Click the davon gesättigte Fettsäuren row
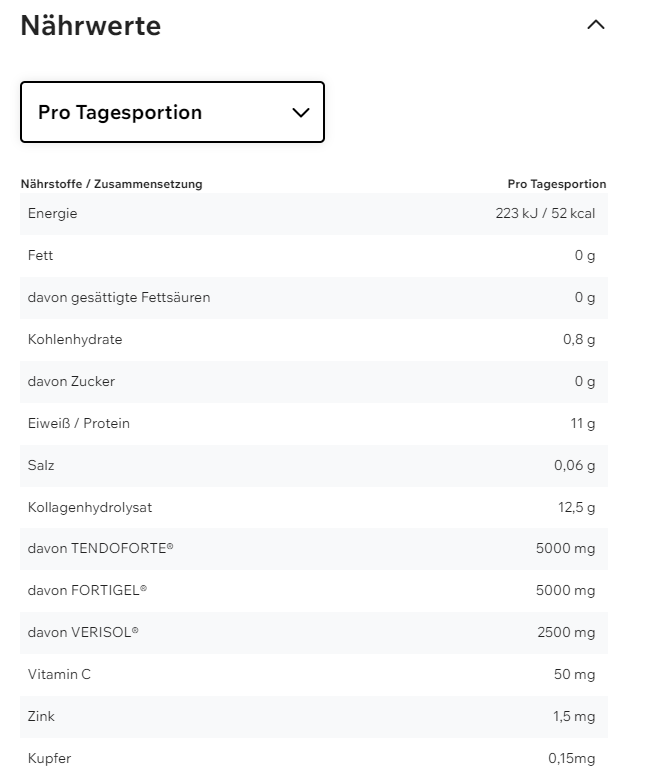The image size is (645, 781). [119, 297]
